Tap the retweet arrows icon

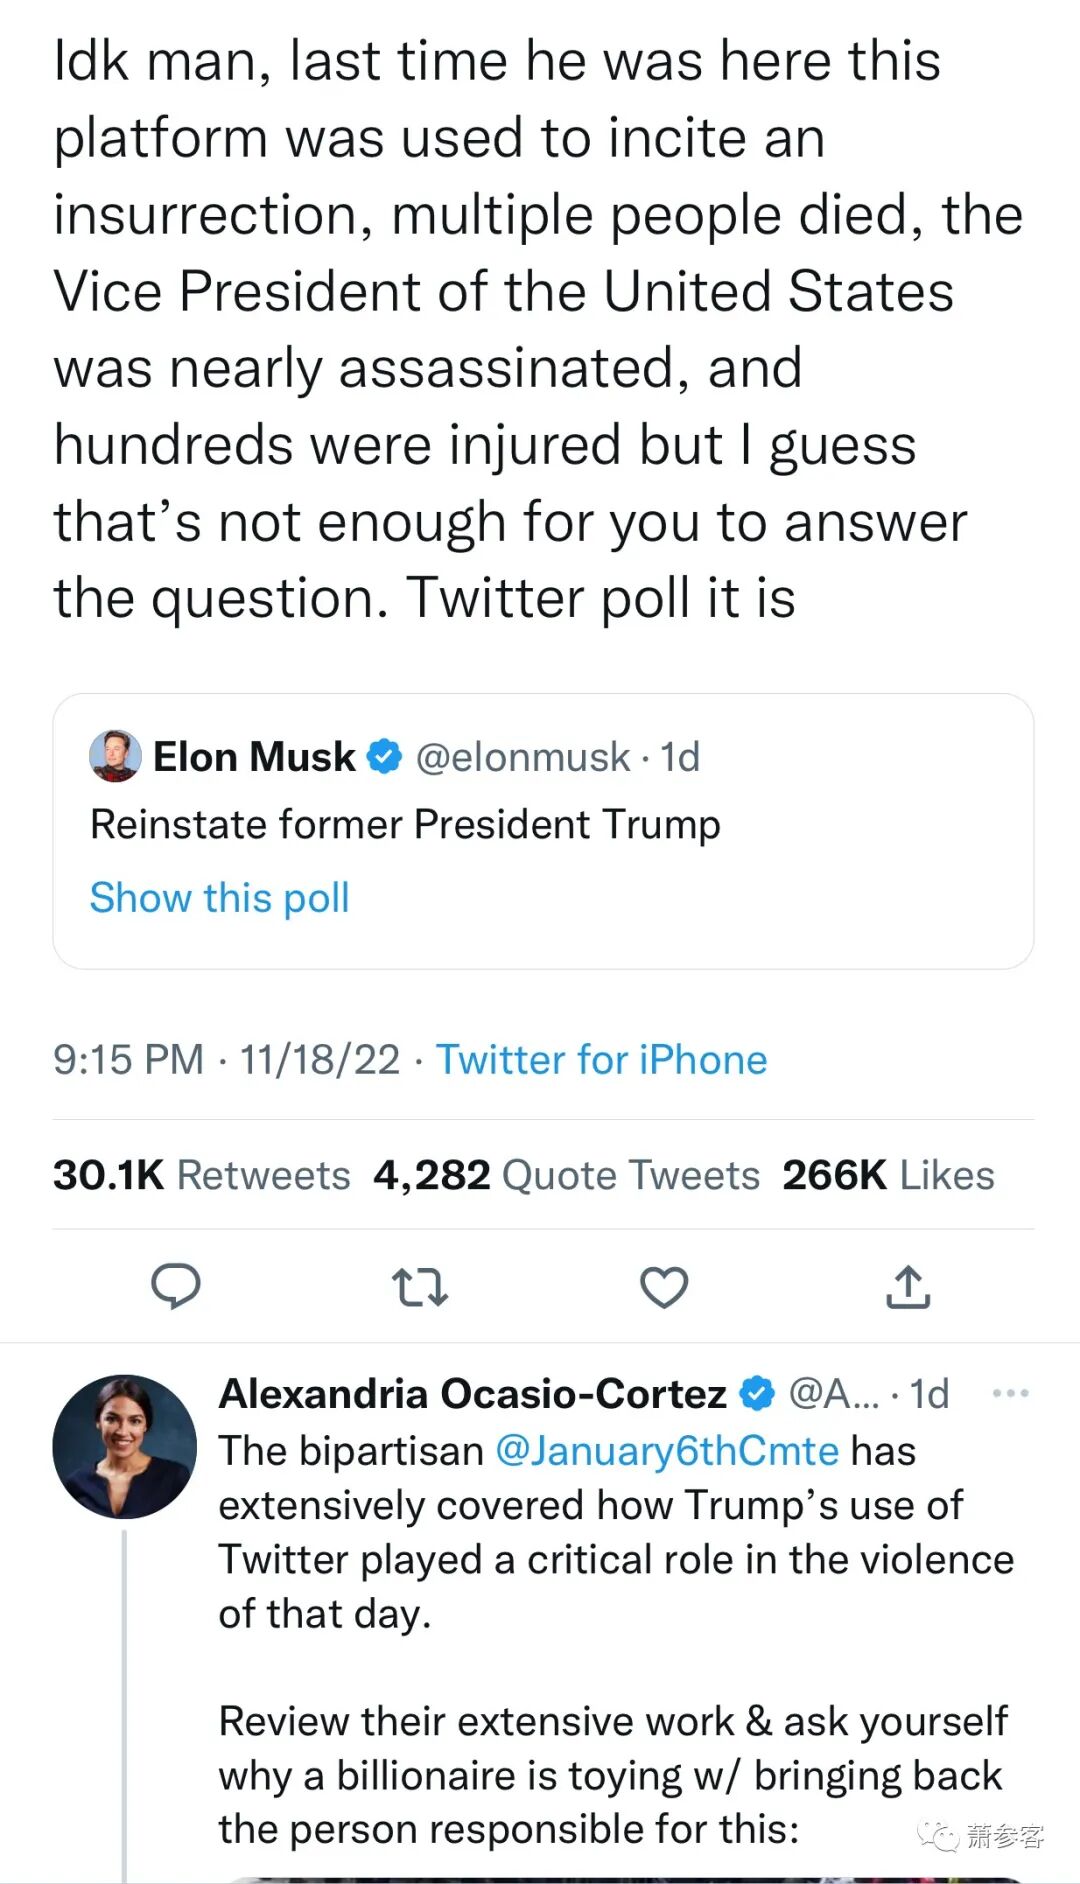(419, 1287)
